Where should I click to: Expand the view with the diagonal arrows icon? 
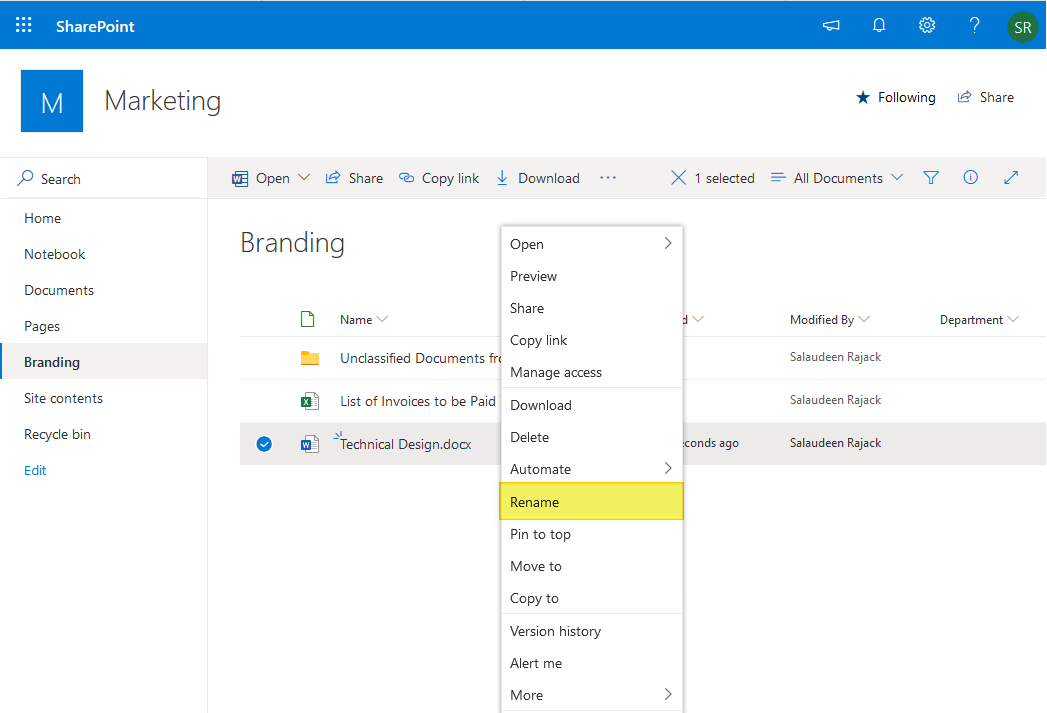coord(1010,177)
